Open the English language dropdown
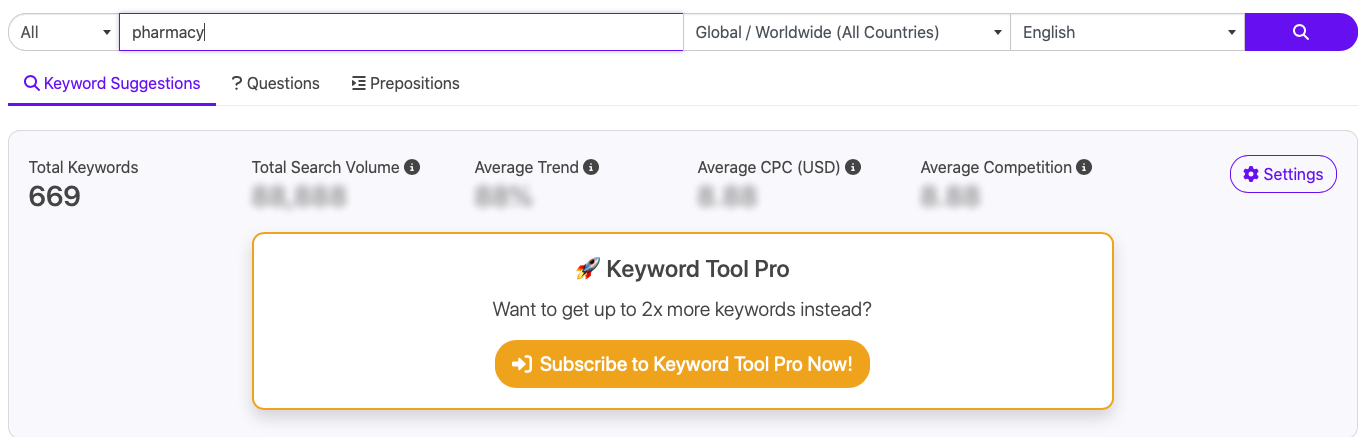This screenshot has height=437, width=1360. pyautogui.click(x=1127, y=32)
